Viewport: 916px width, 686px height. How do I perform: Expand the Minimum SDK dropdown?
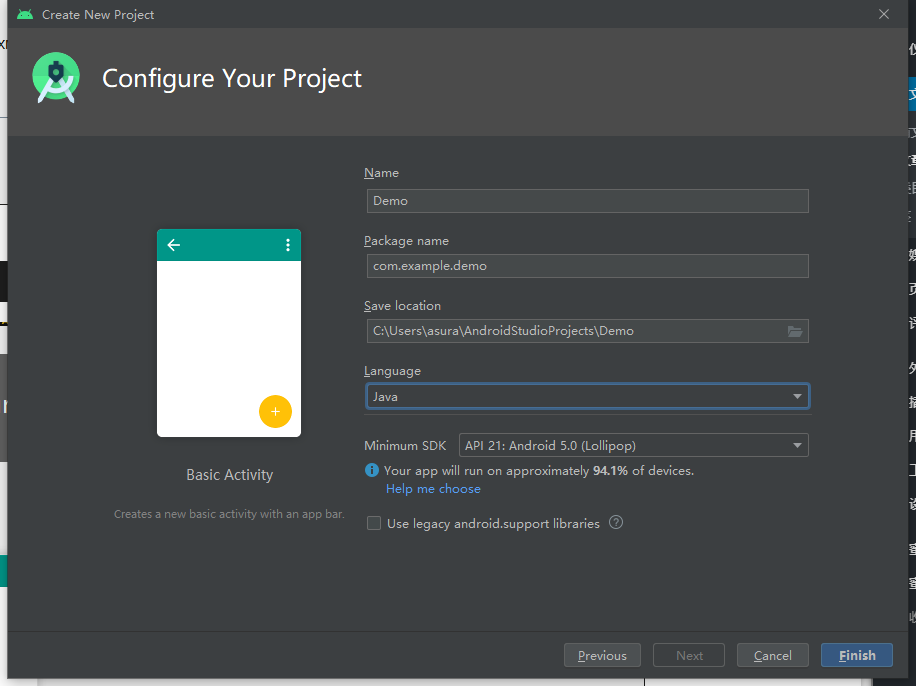(633, 445)
